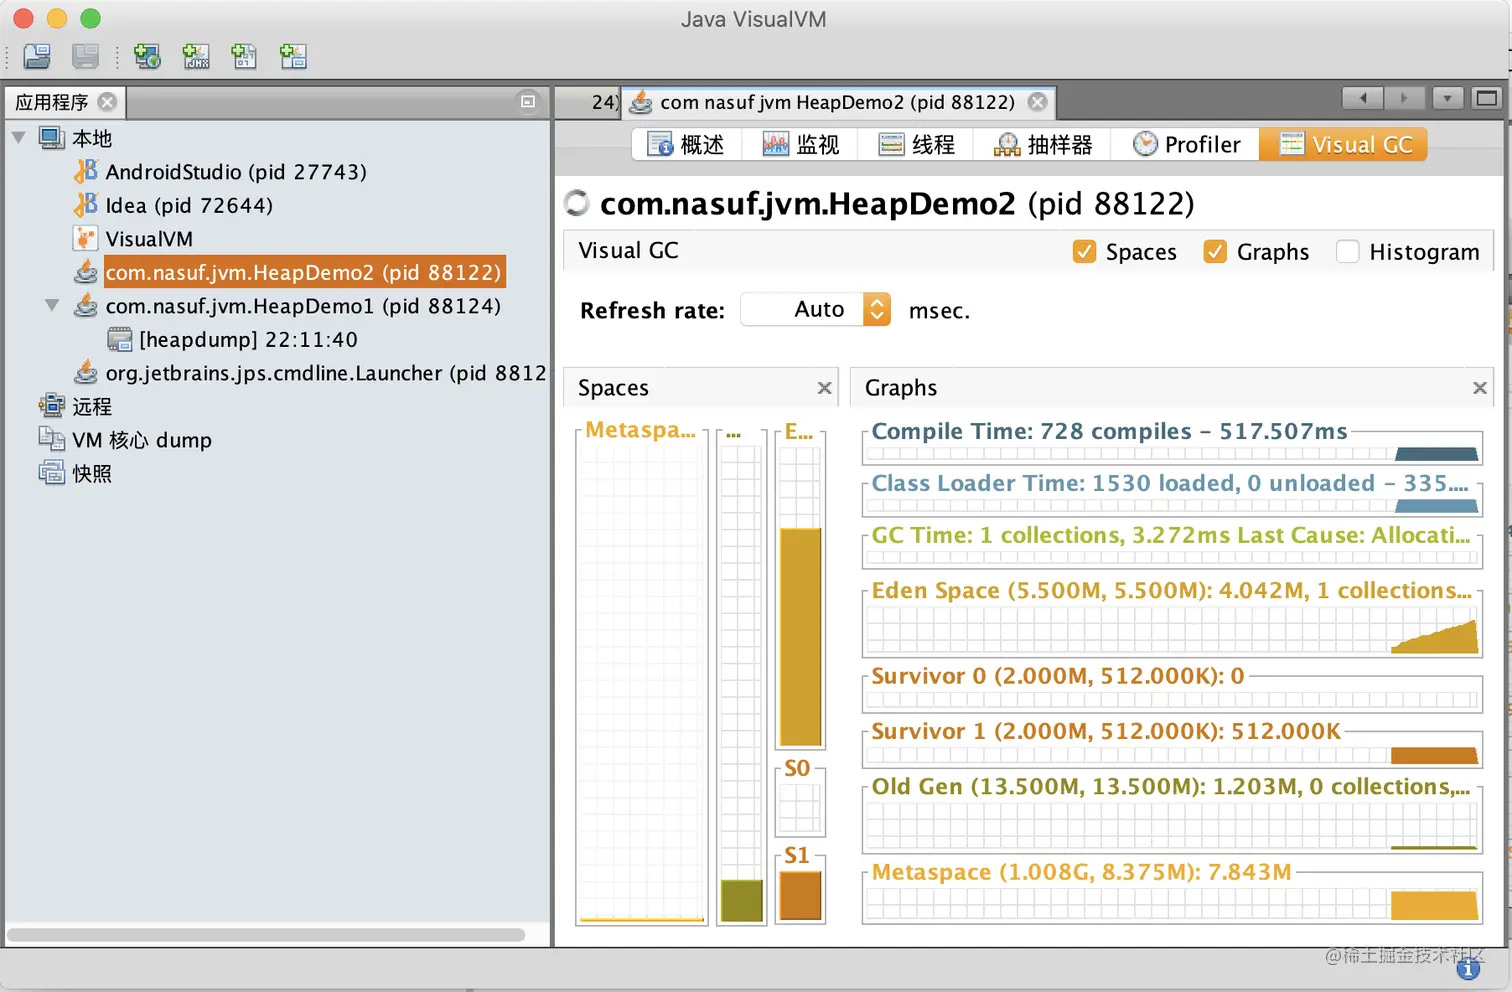Click the remote hosts icon beside 远程
Viewport: 1512px width, 992px height.
coord(52,406)
